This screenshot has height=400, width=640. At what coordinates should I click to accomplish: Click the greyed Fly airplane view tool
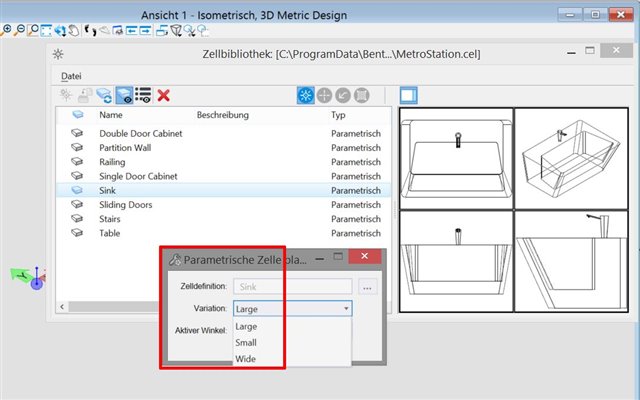click(105, 30)
